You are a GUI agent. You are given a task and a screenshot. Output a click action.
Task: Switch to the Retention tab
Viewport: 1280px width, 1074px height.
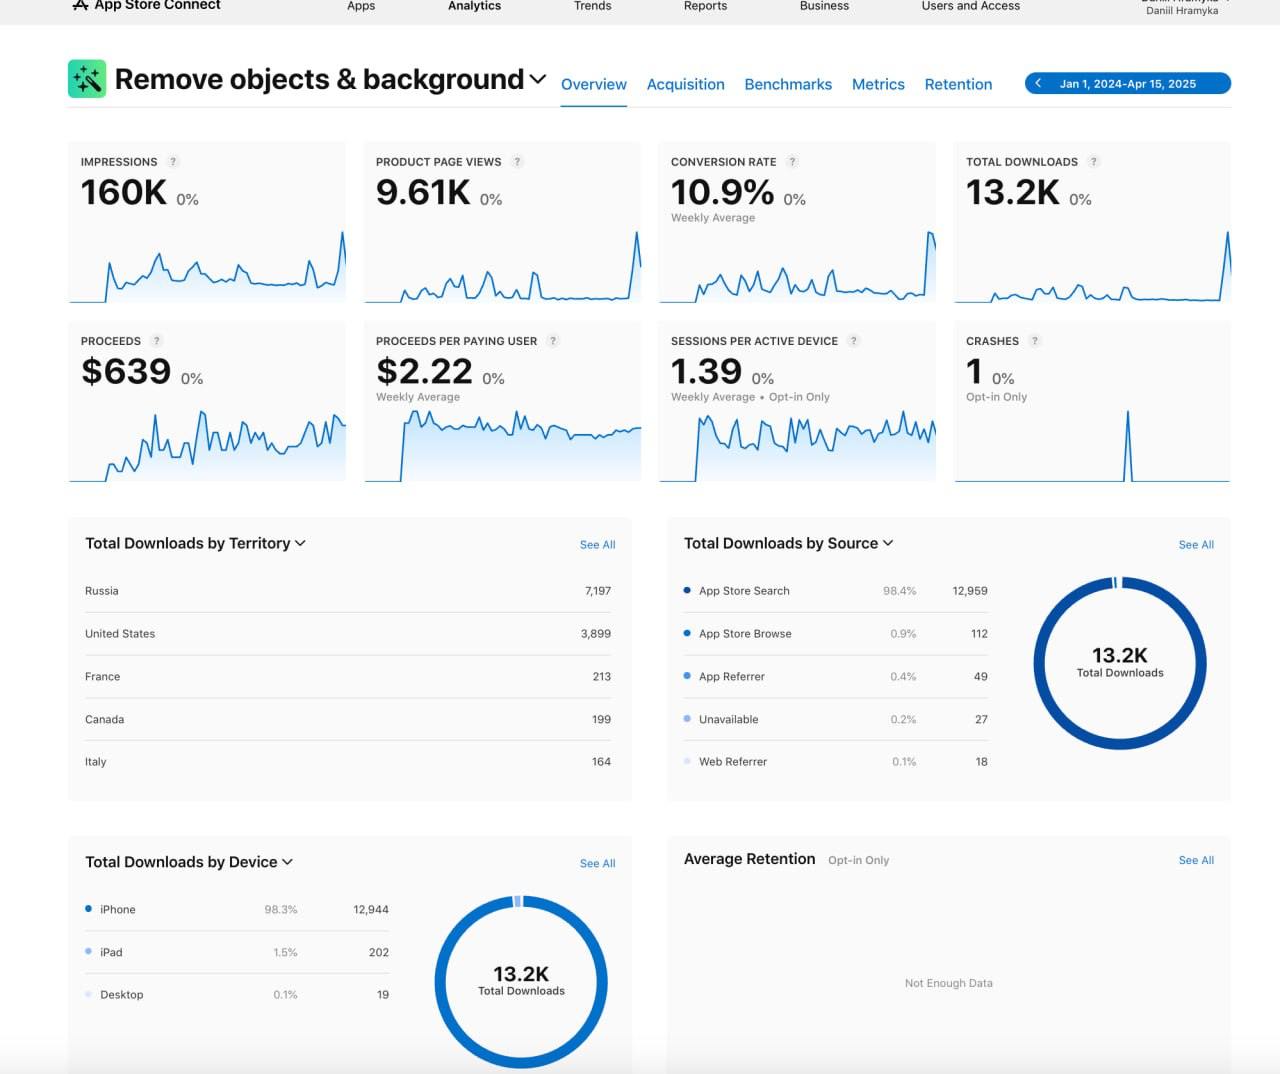coord(958,84)
